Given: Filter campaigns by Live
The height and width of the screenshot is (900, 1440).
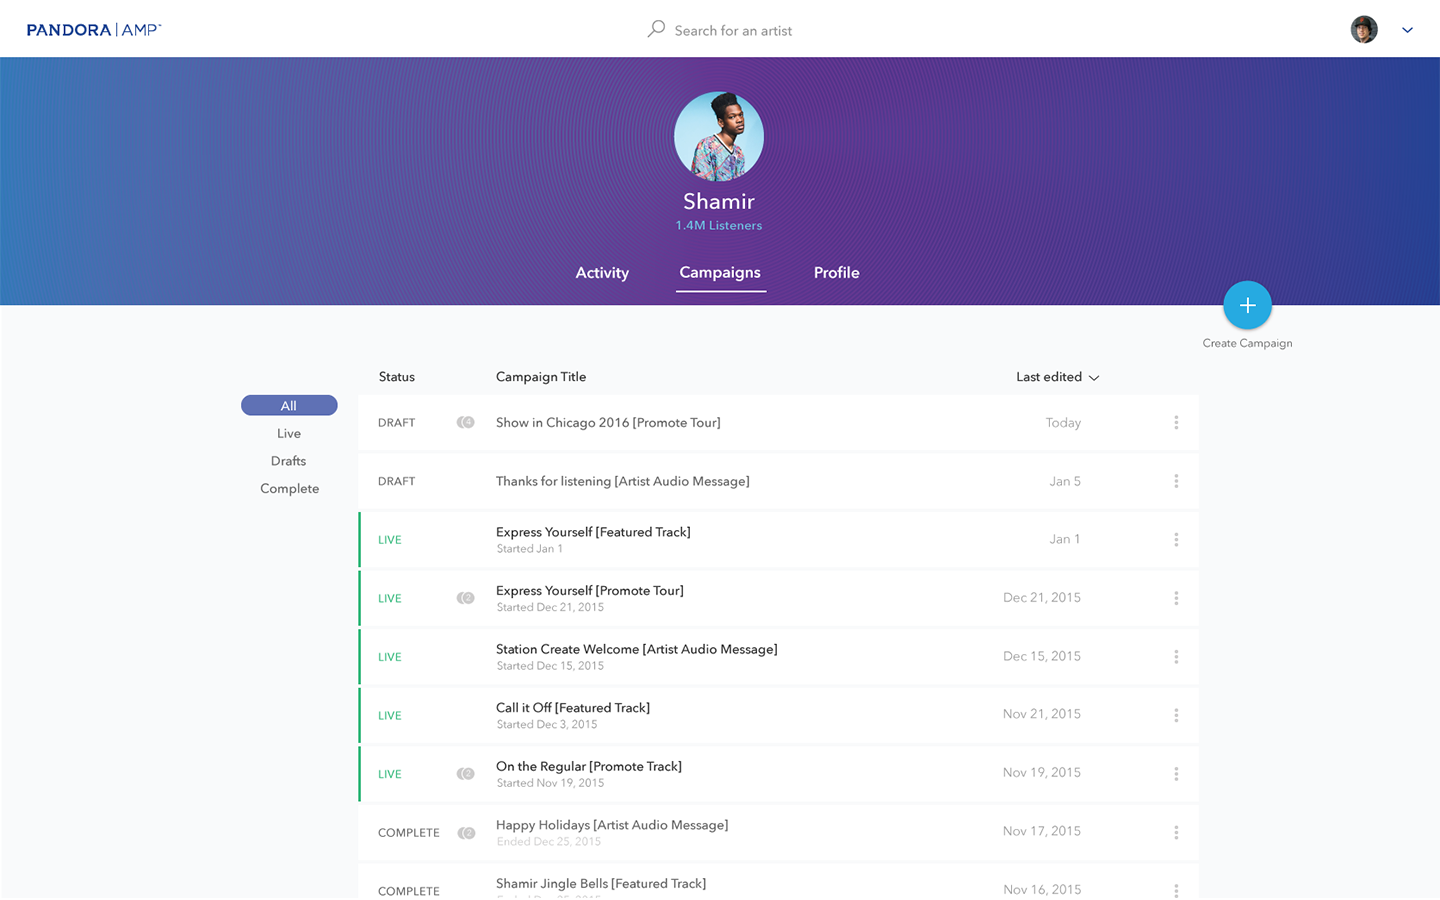Looking at the screenshot, I should click(x=289, y=433).
